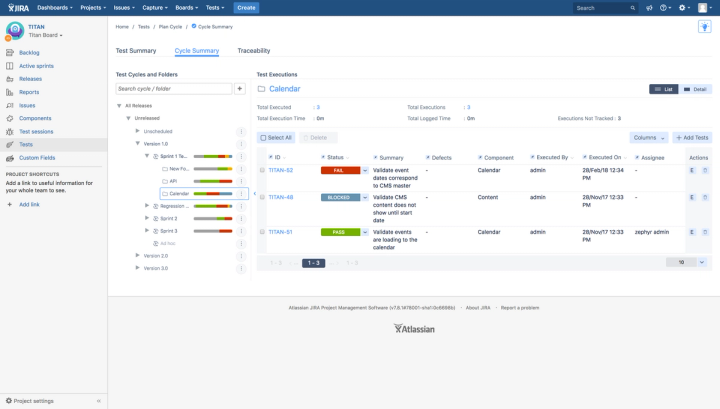Open Test sessions in the sidebar
Screen dimensions: 720x409
pos(36,131)
